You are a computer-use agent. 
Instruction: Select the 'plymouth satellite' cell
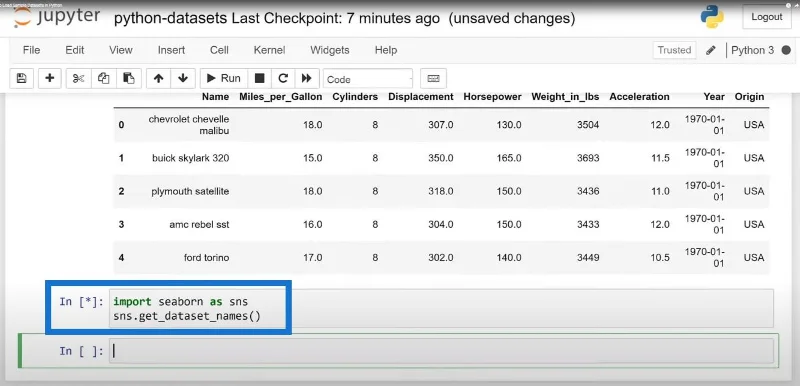190,191
